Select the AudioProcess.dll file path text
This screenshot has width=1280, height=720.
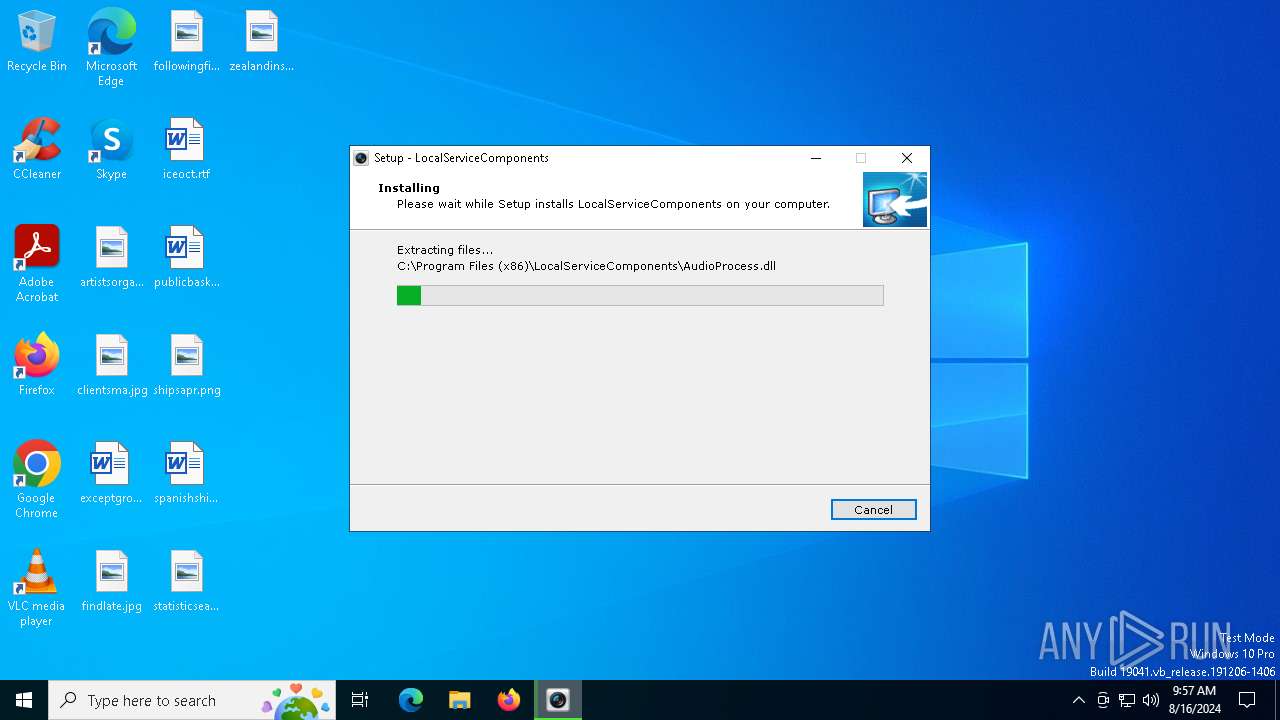pyautogui.click(x=586, y=266)
